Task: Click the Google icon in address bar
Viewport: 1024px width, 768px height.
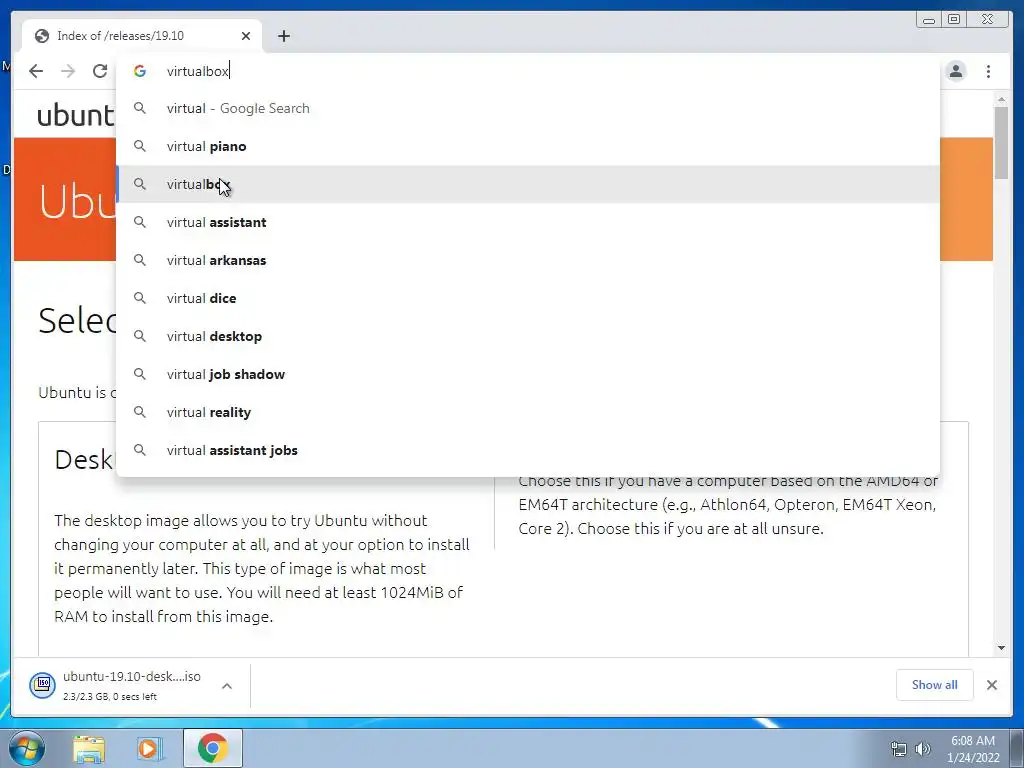Action: tap(140, 71)
